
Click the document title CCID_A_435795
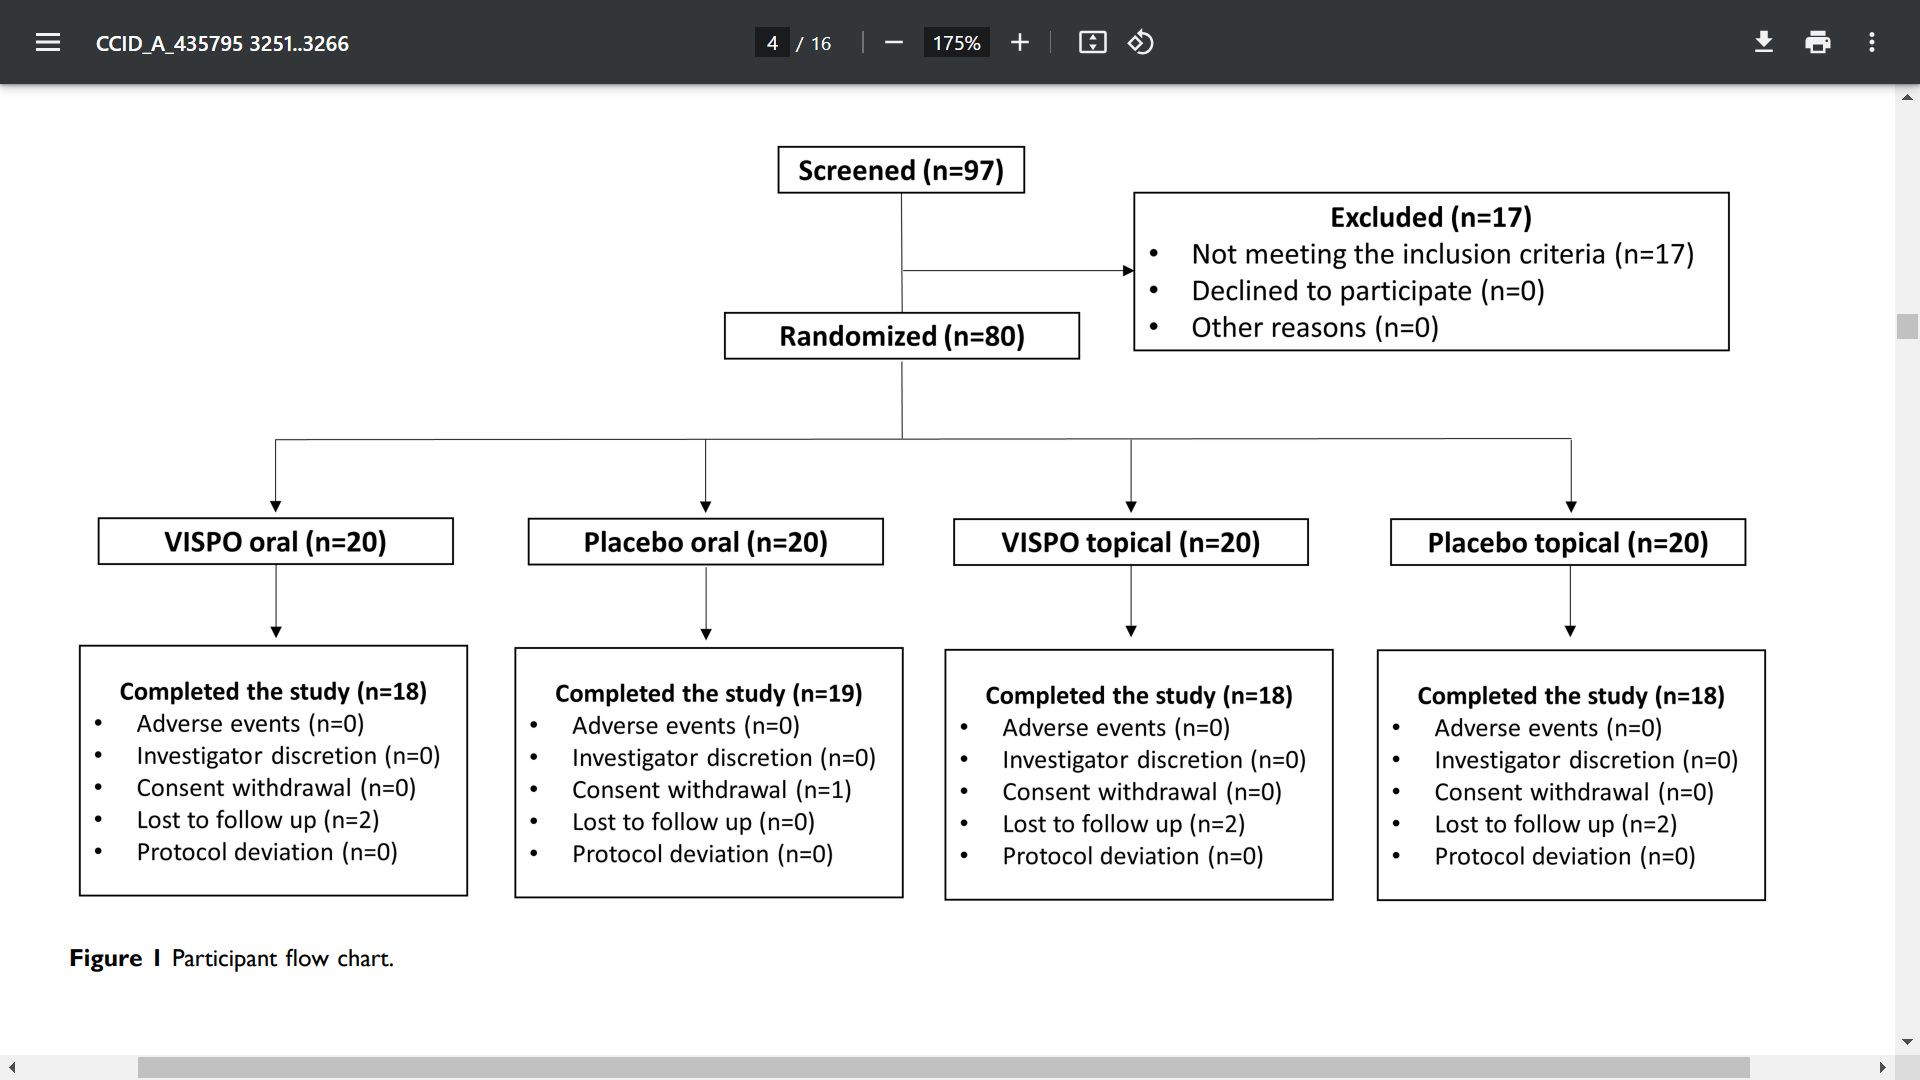click(x=222, y=43)
